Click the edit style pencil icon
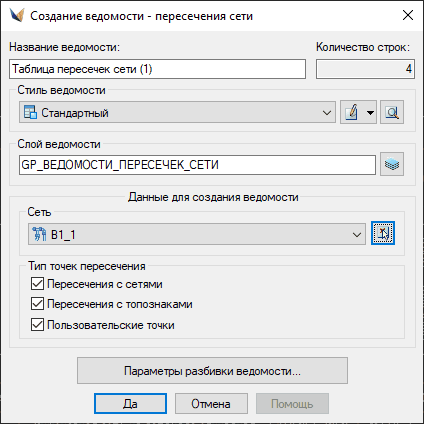The image size is (424, 424). coord(352,112)
